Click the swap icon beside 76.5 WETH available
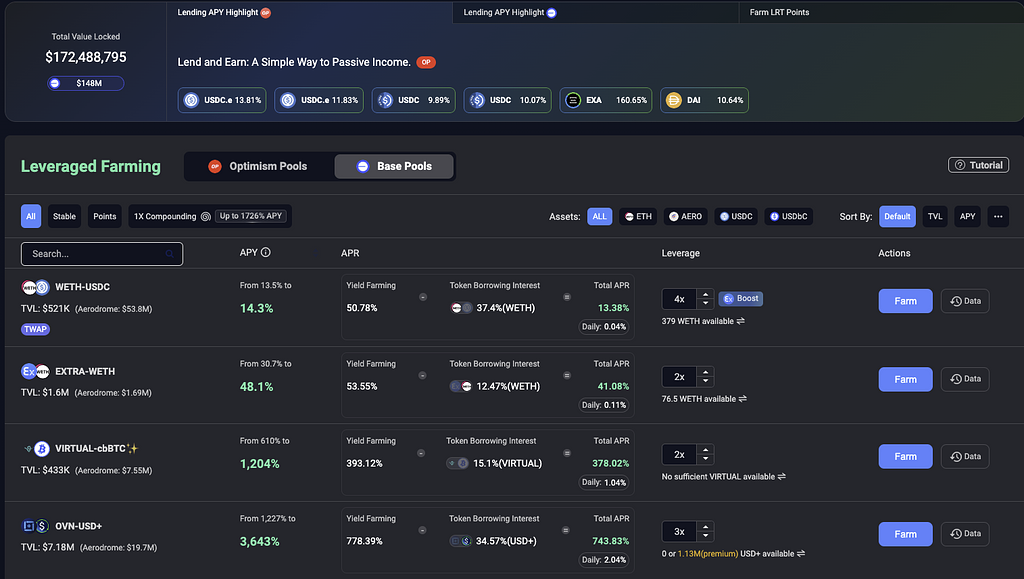1024x579 pixels. 743,399
